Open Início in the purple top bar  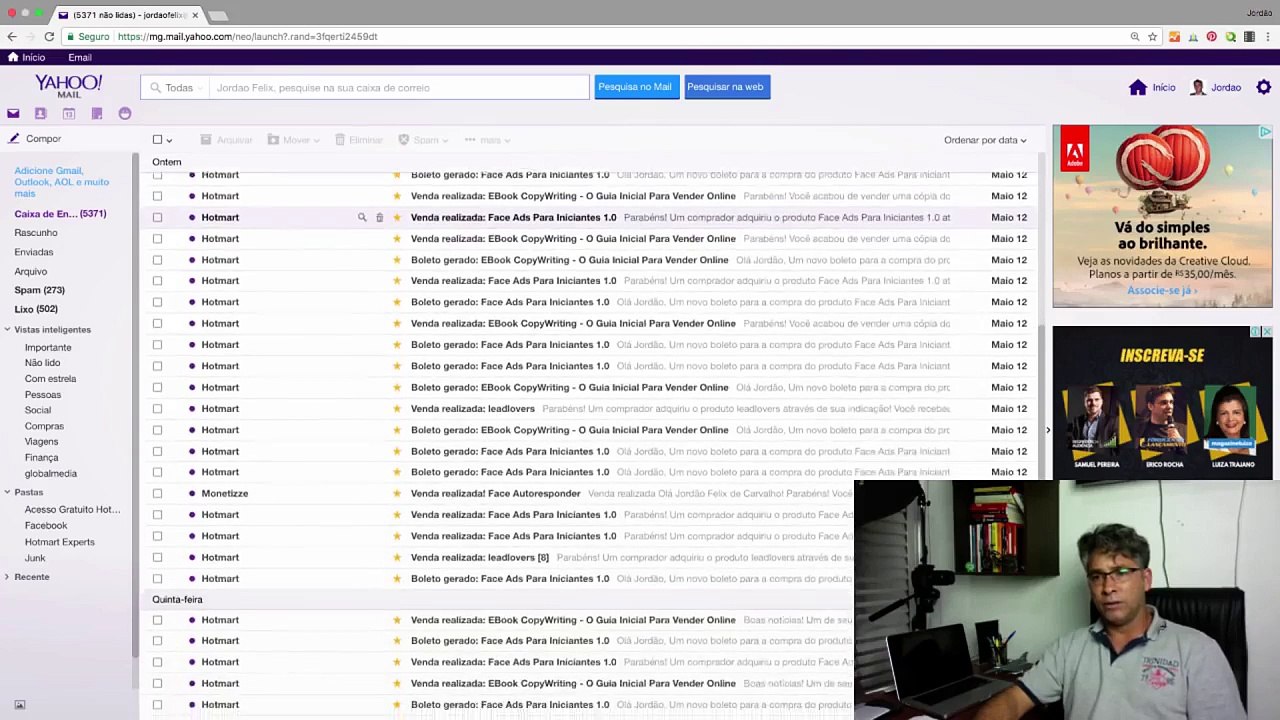(27, 57)
